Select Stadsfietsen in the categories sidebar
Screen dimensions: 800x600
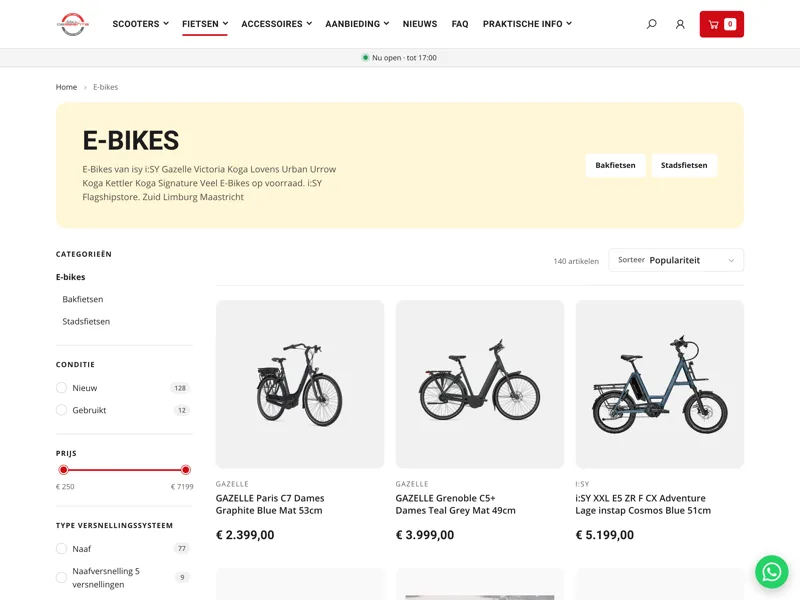click(86, 321)
